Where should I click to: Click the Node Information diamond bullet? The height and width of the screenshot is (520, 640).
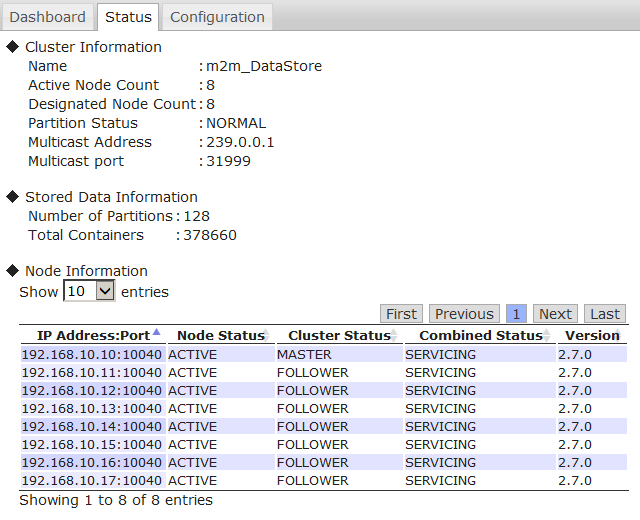pyautogui.click(x=13, y=271)
